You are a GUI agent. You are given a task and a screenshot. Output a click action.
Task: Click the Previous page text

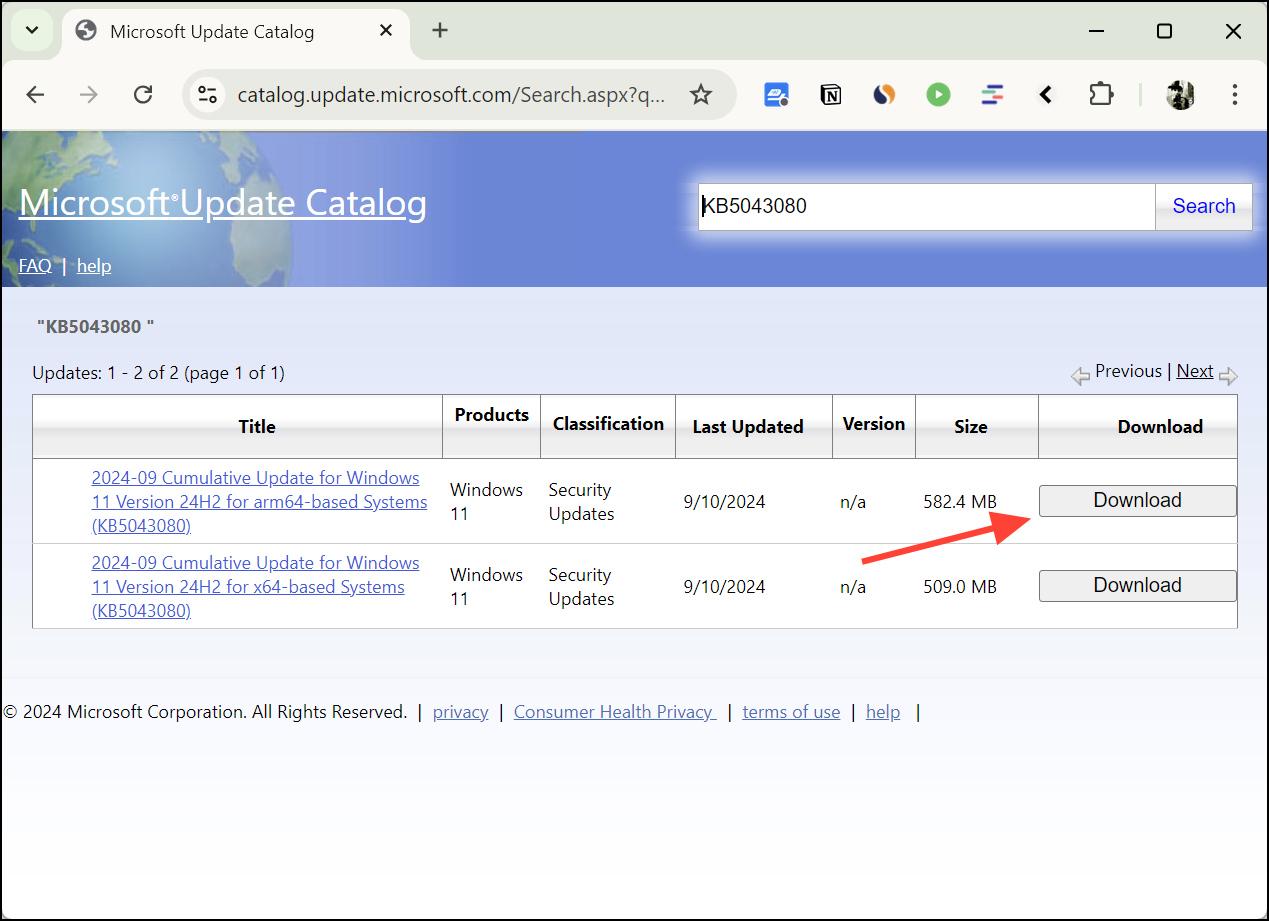[x=1128, y=371]
